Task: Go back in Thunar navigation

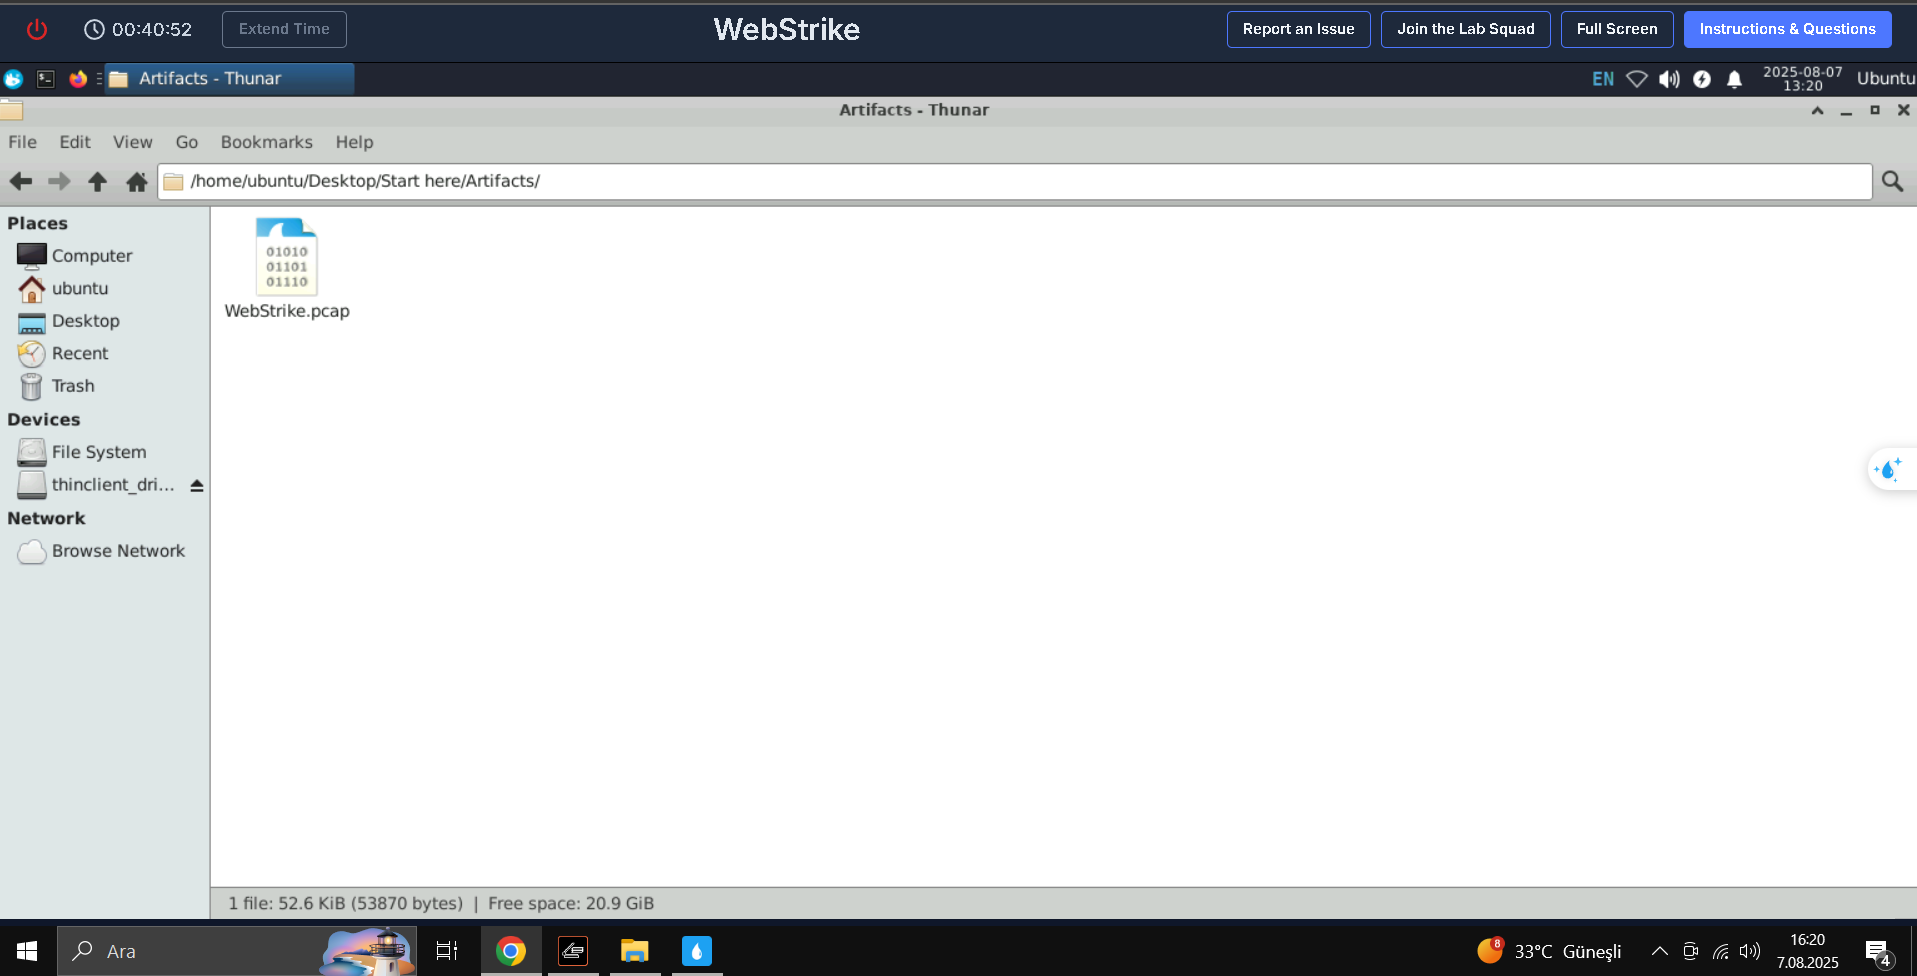Action: click(x=21, y=181)
